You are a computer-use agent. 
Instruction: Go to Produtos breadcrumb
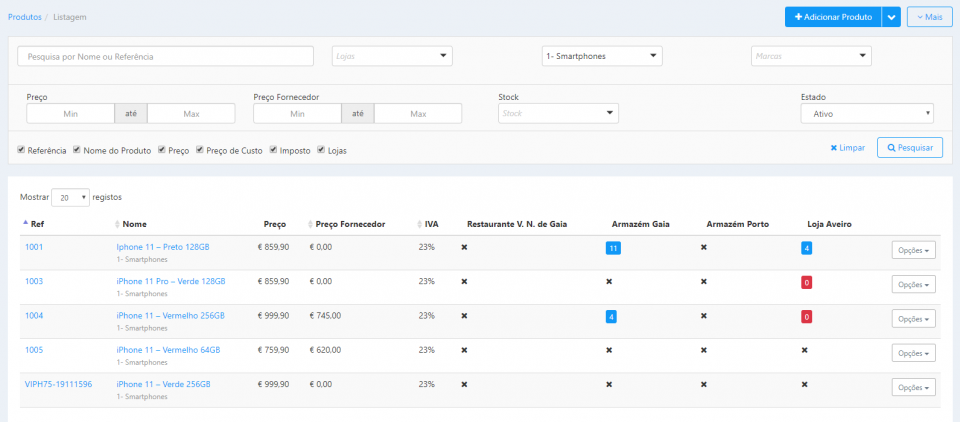[x=24, y=17]
